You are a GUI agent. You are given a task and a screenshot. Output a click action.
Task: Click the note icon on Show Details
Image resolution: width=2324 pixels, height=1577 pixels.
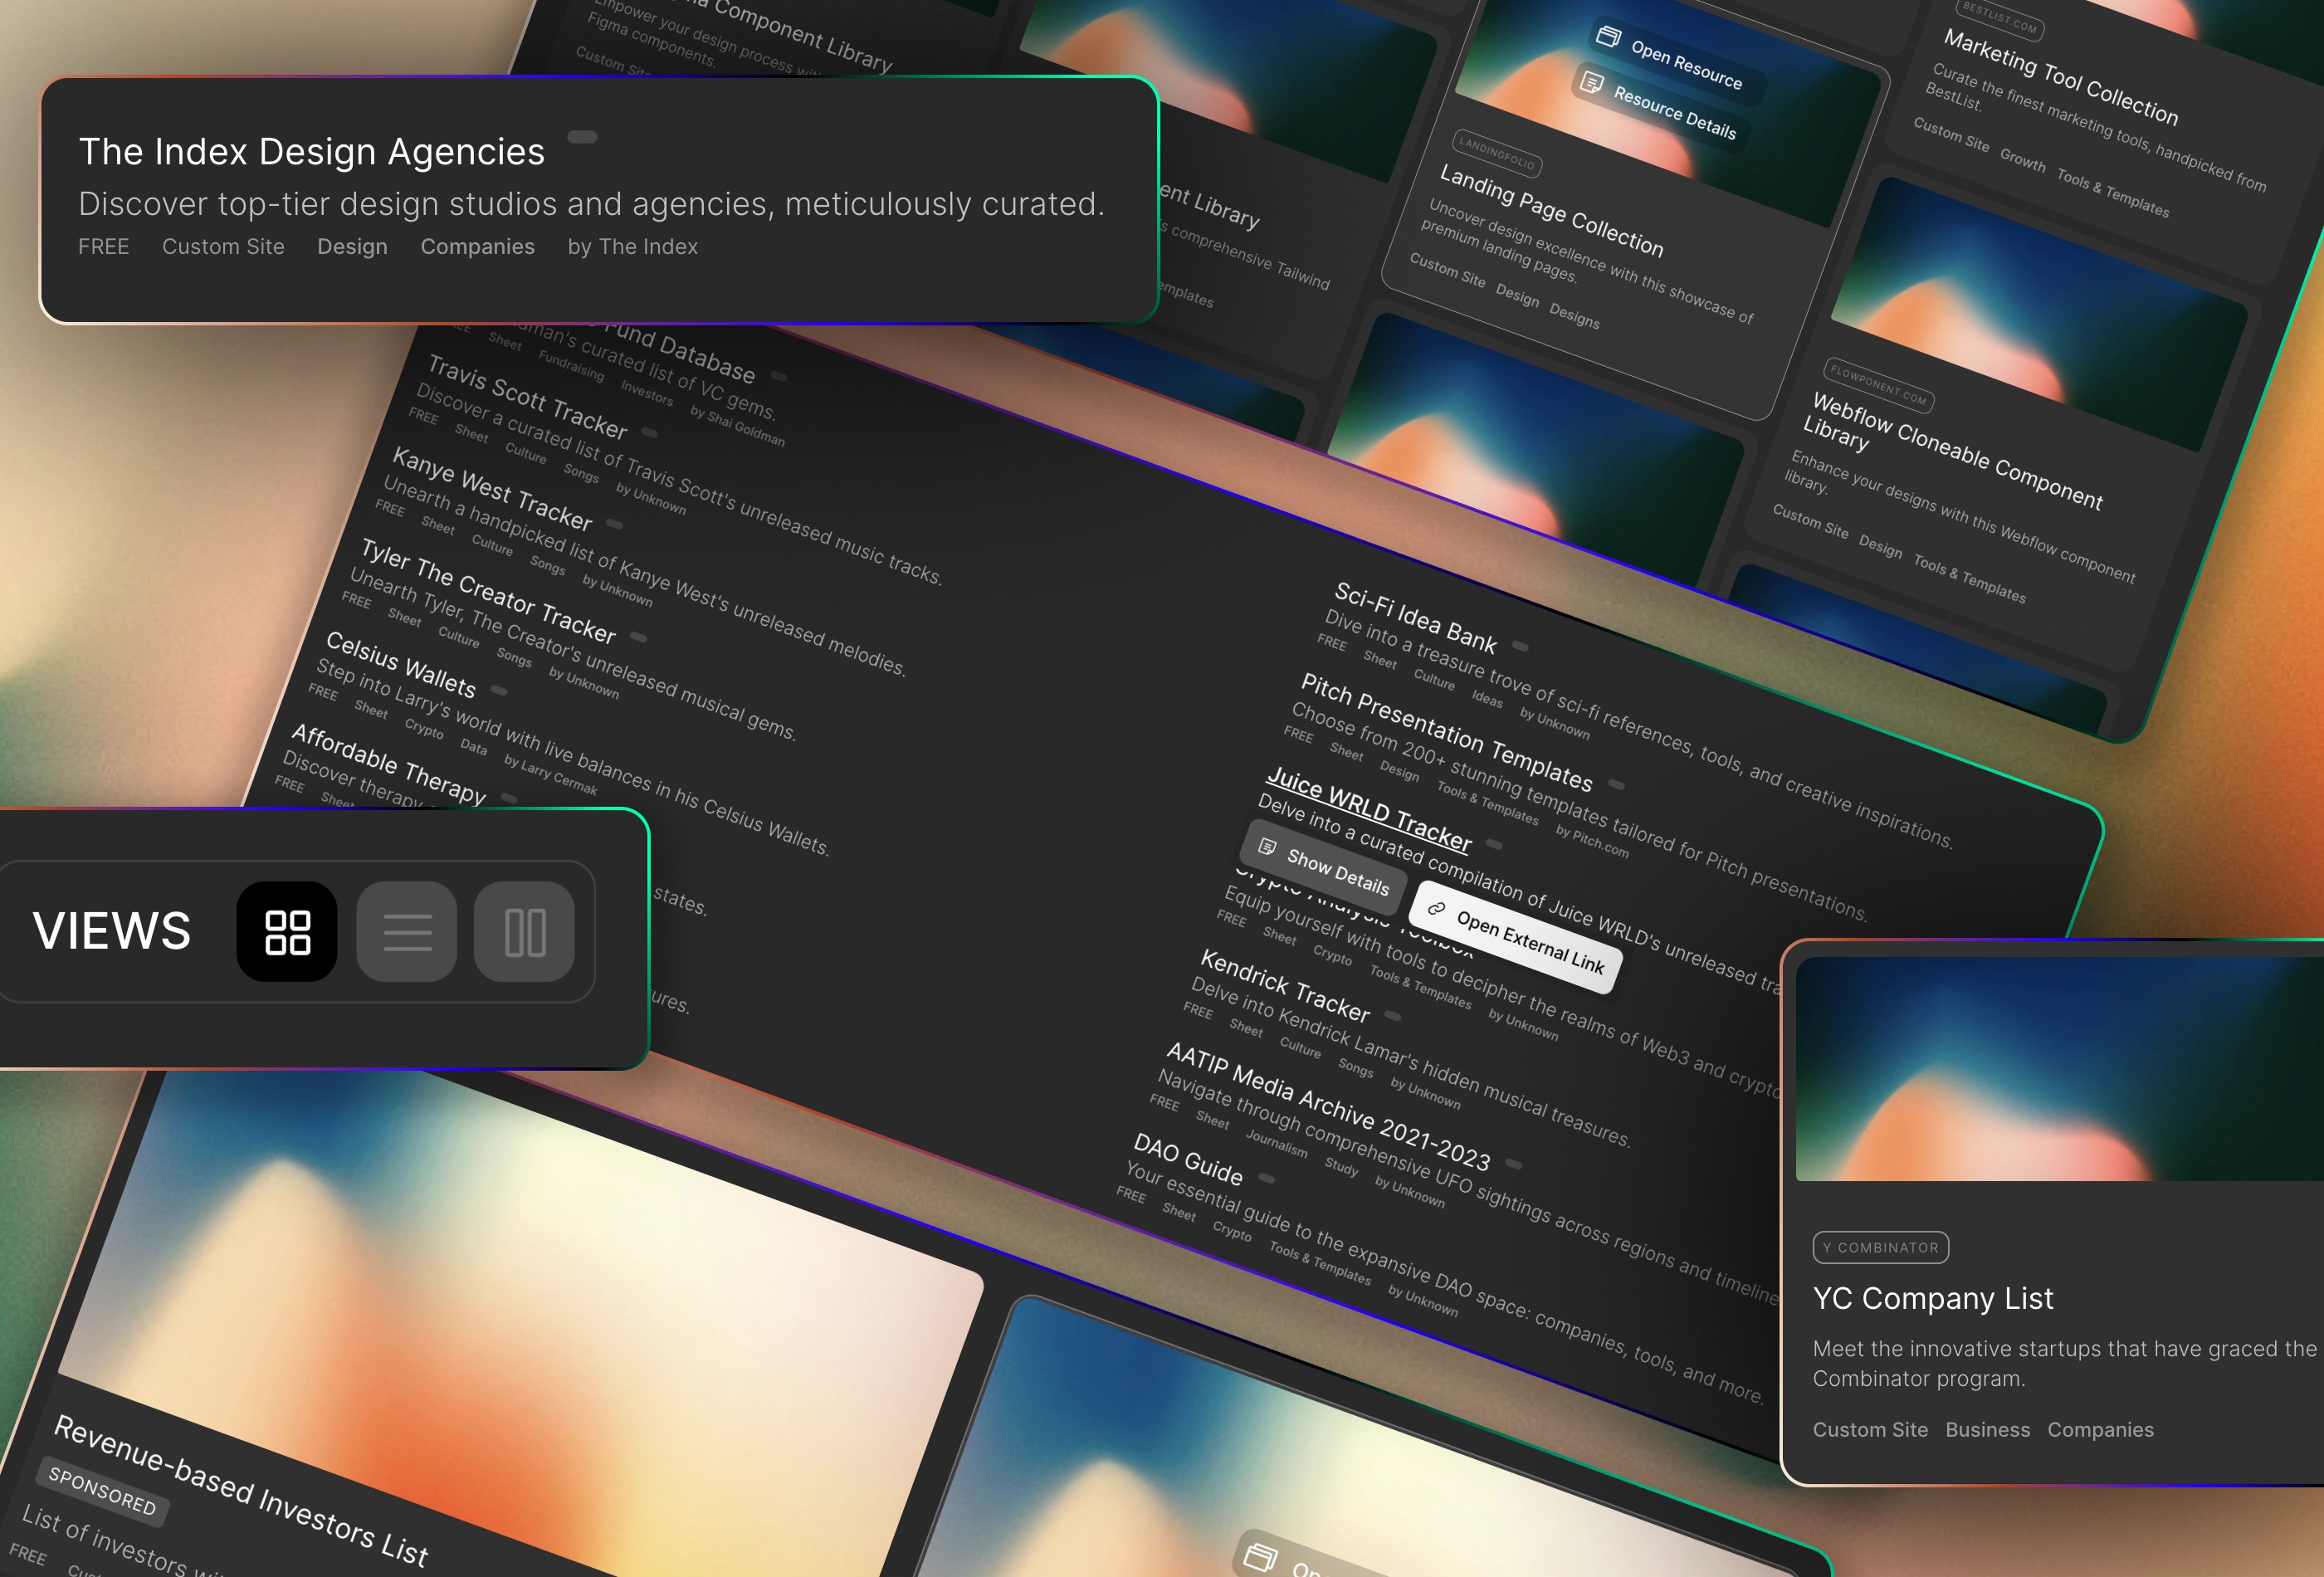click(x=1267, y=847)
